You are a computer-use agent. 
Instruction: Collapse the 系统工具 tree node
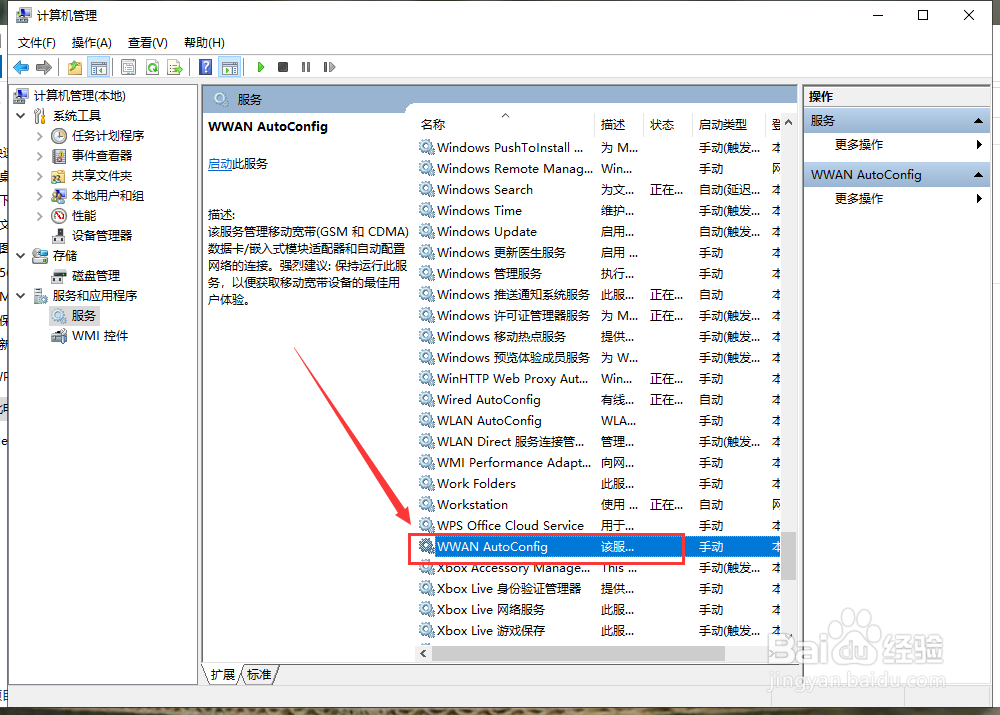coord(20,115)
